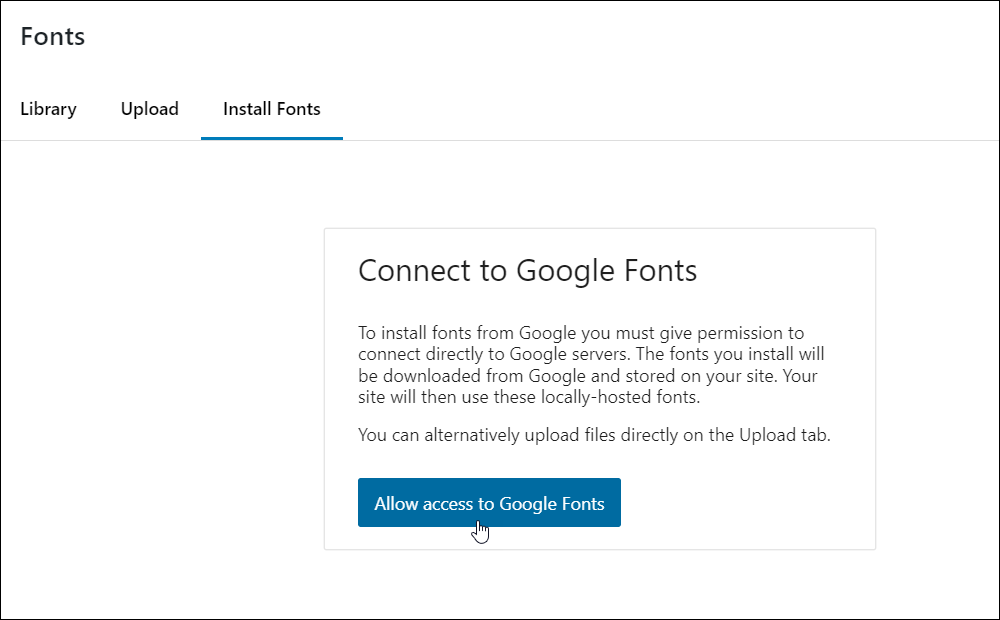Select the Install Fonts tab
The width and height of the screenshot is (1000, 620).
272,109
